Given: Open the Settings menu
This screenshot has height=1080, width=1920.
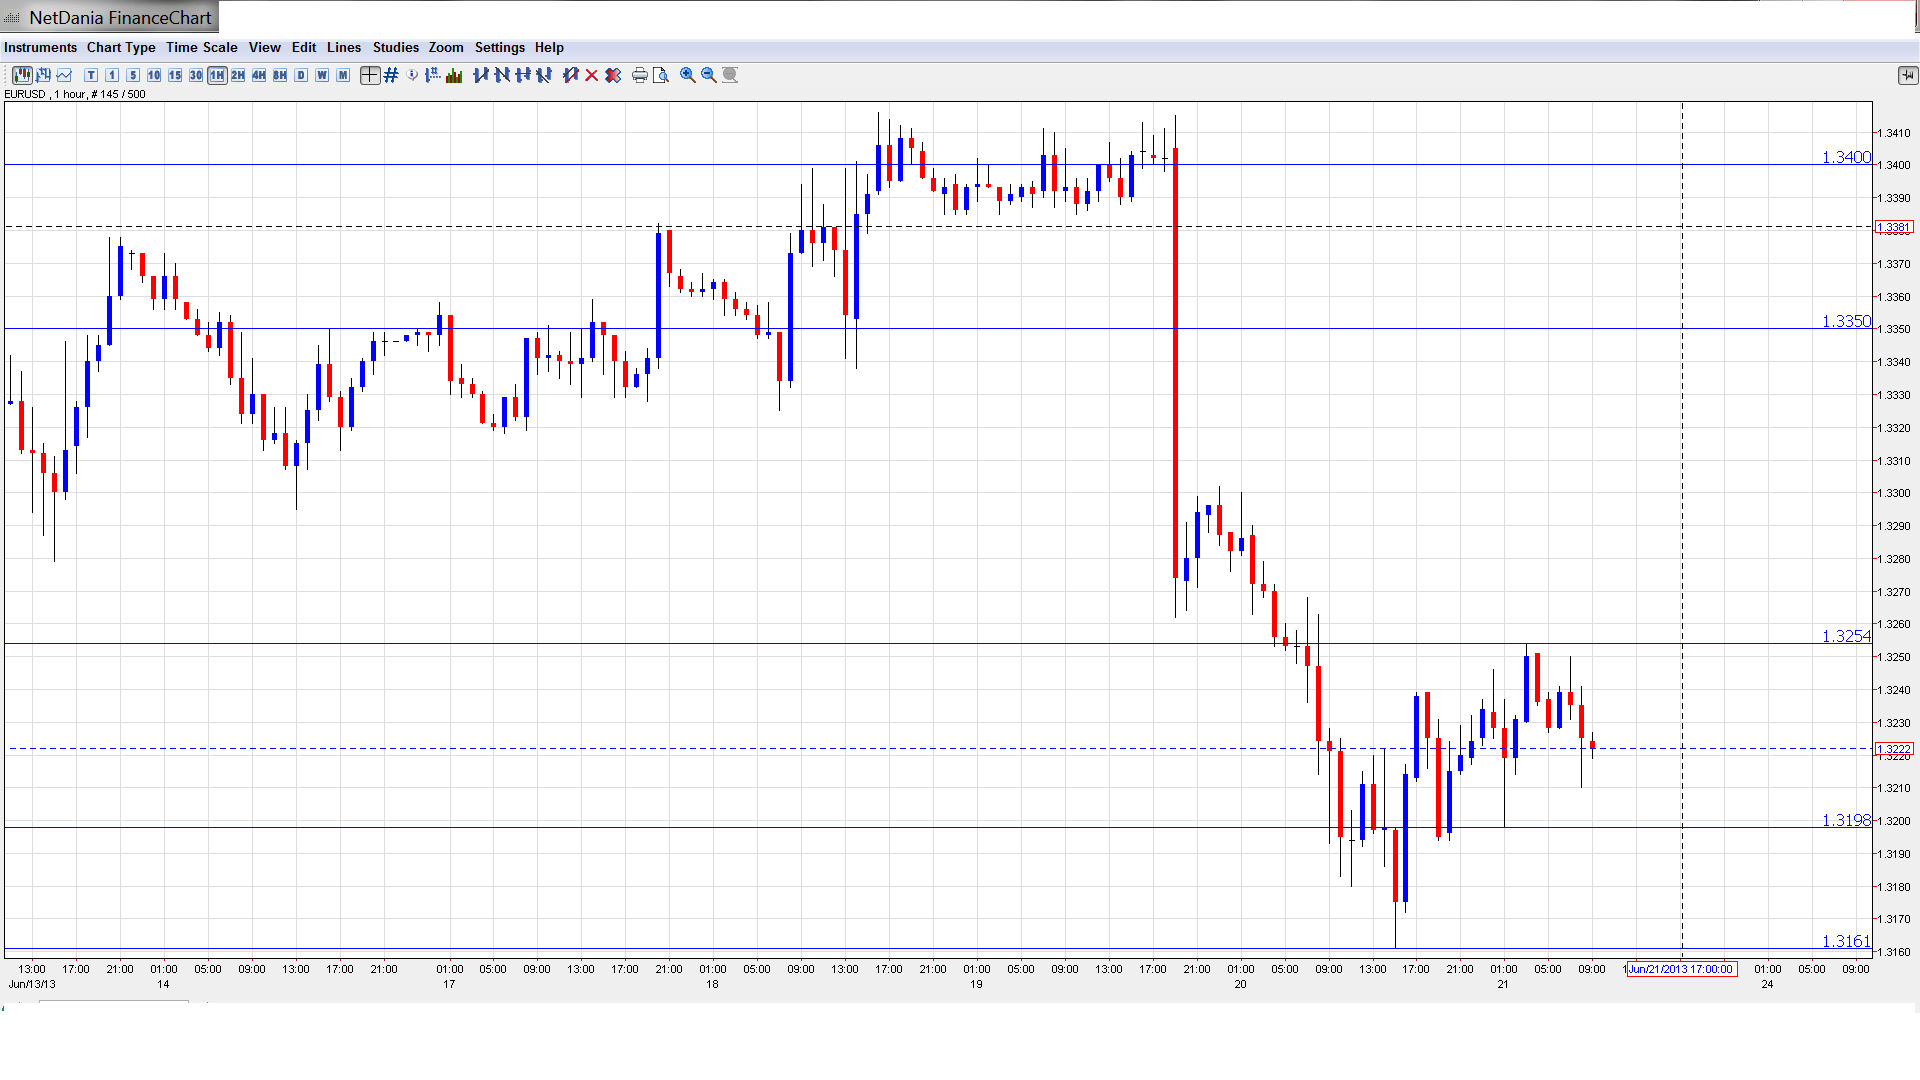Looking at the screenshot, I should (499, 47).
